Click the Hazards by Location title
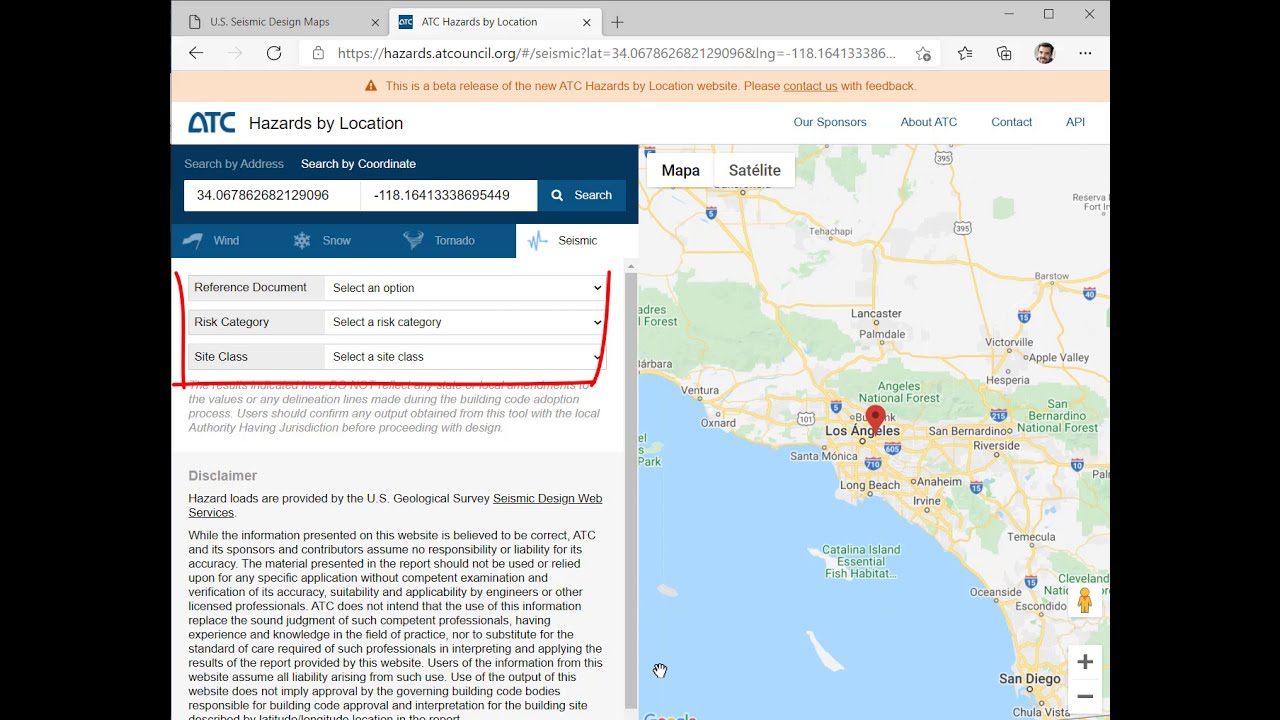The height and width of the screenshot is (720, 1280). click(x=326, y=123)
